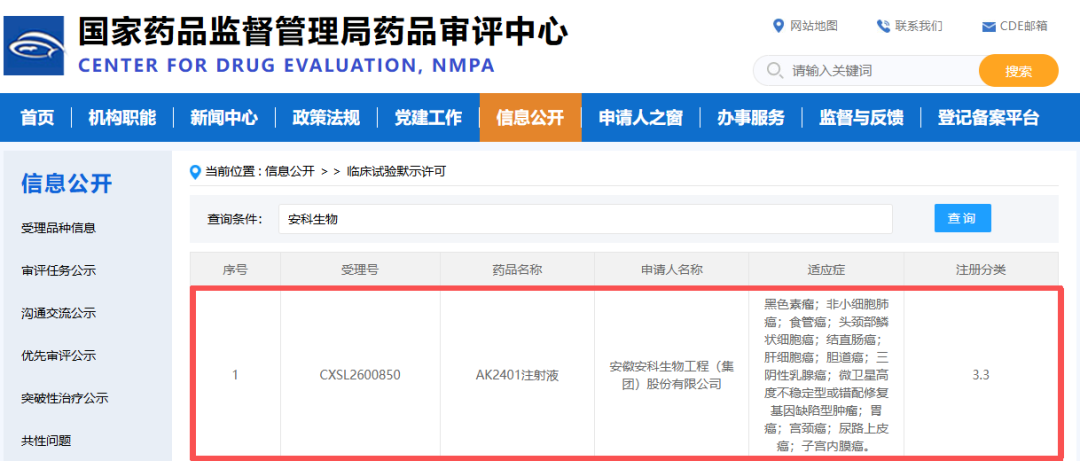Go to the 首页 nav item
1080x461 pixels.
point(37,118)
